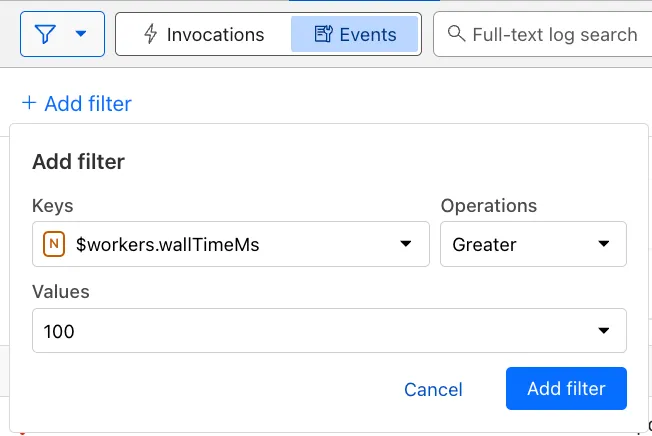Expand the Operations dropdown arrow

click(603, 244)
